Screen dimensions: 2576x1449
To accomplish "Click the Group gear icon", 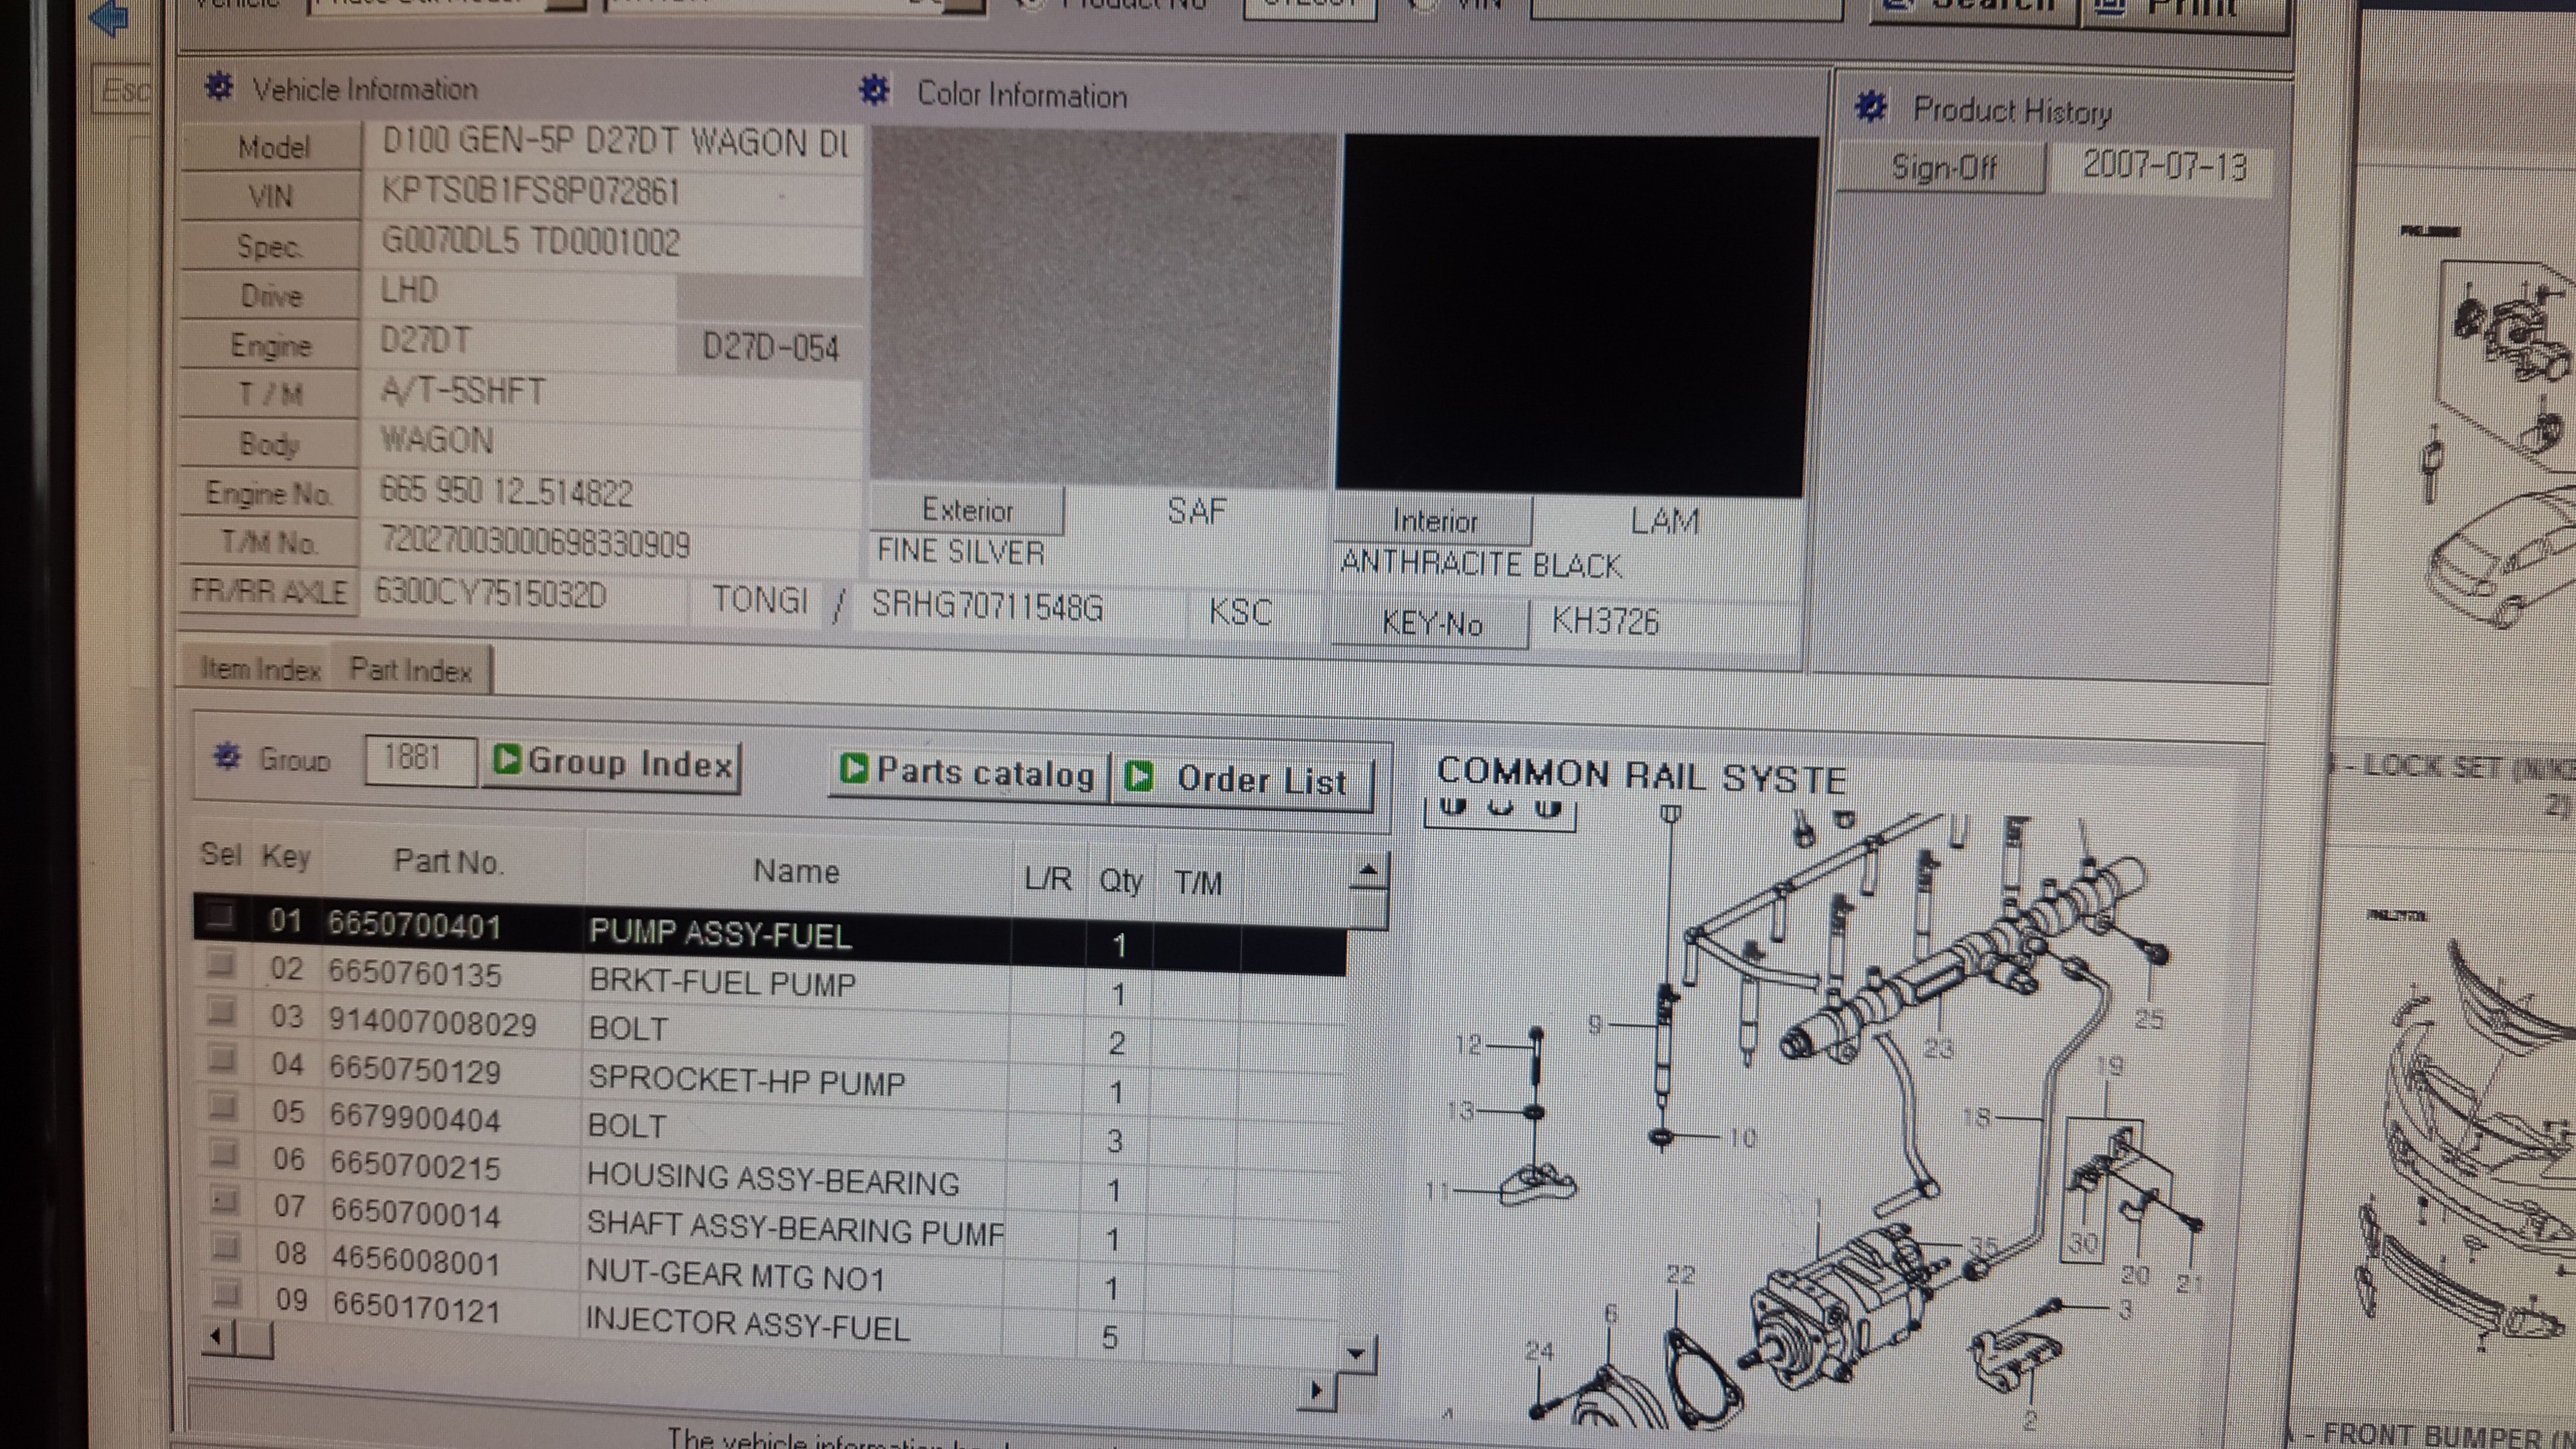I will pyautogui.click(x=227, y=756).
